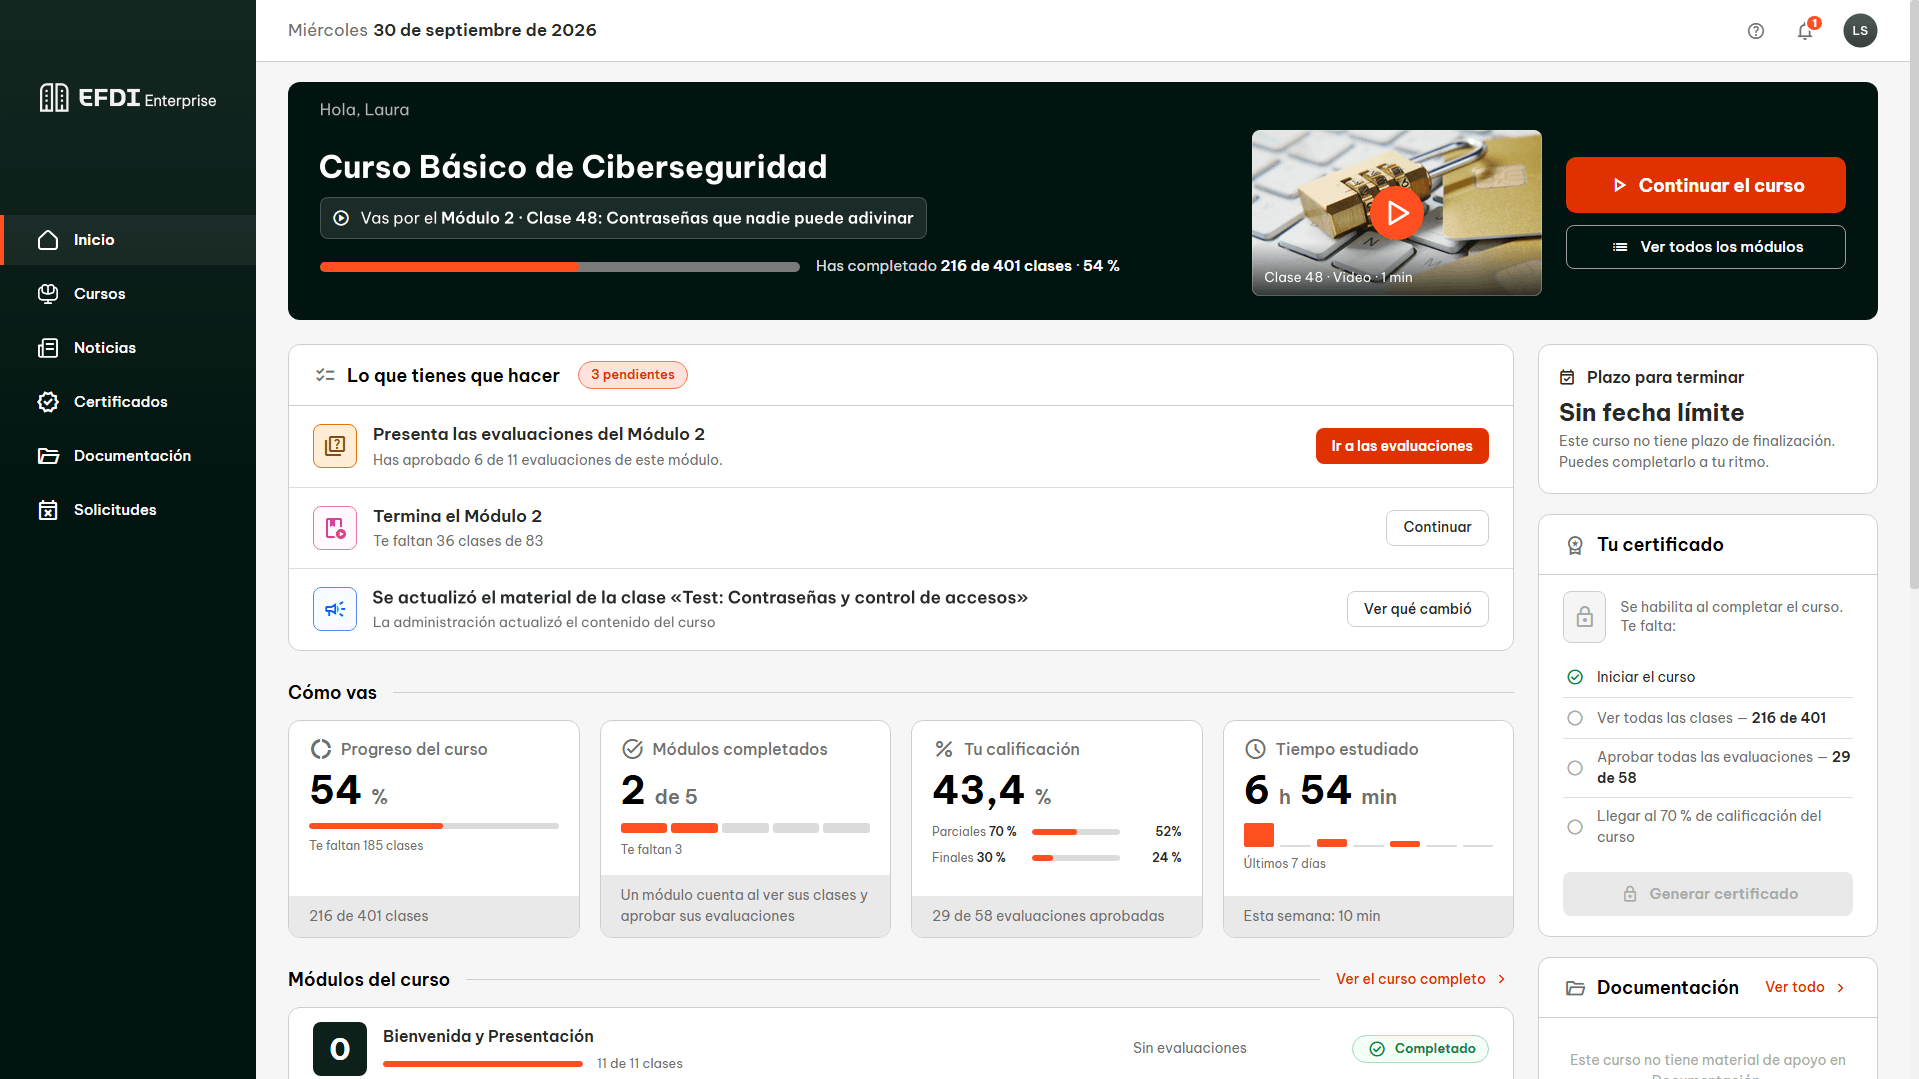Click the Módulos completados check icon
The height and width of the screenshot is (1079, 1919).
[632, 749]
